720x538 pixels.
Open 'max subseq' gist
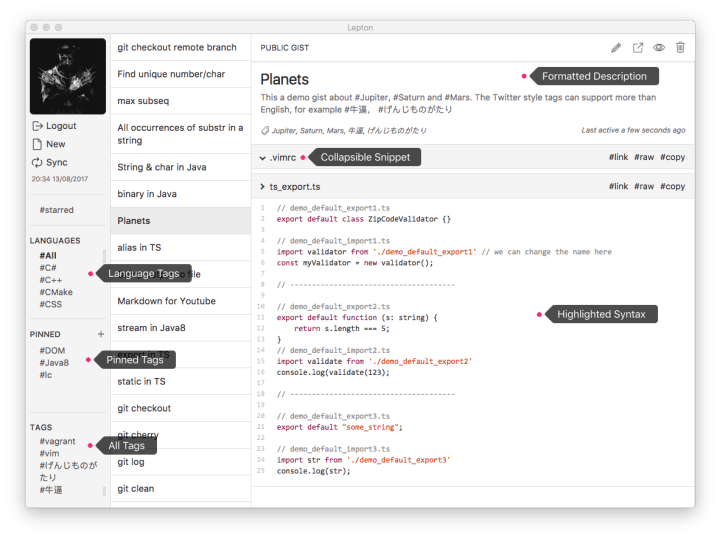pyautogui.click(x=180, y=101)
